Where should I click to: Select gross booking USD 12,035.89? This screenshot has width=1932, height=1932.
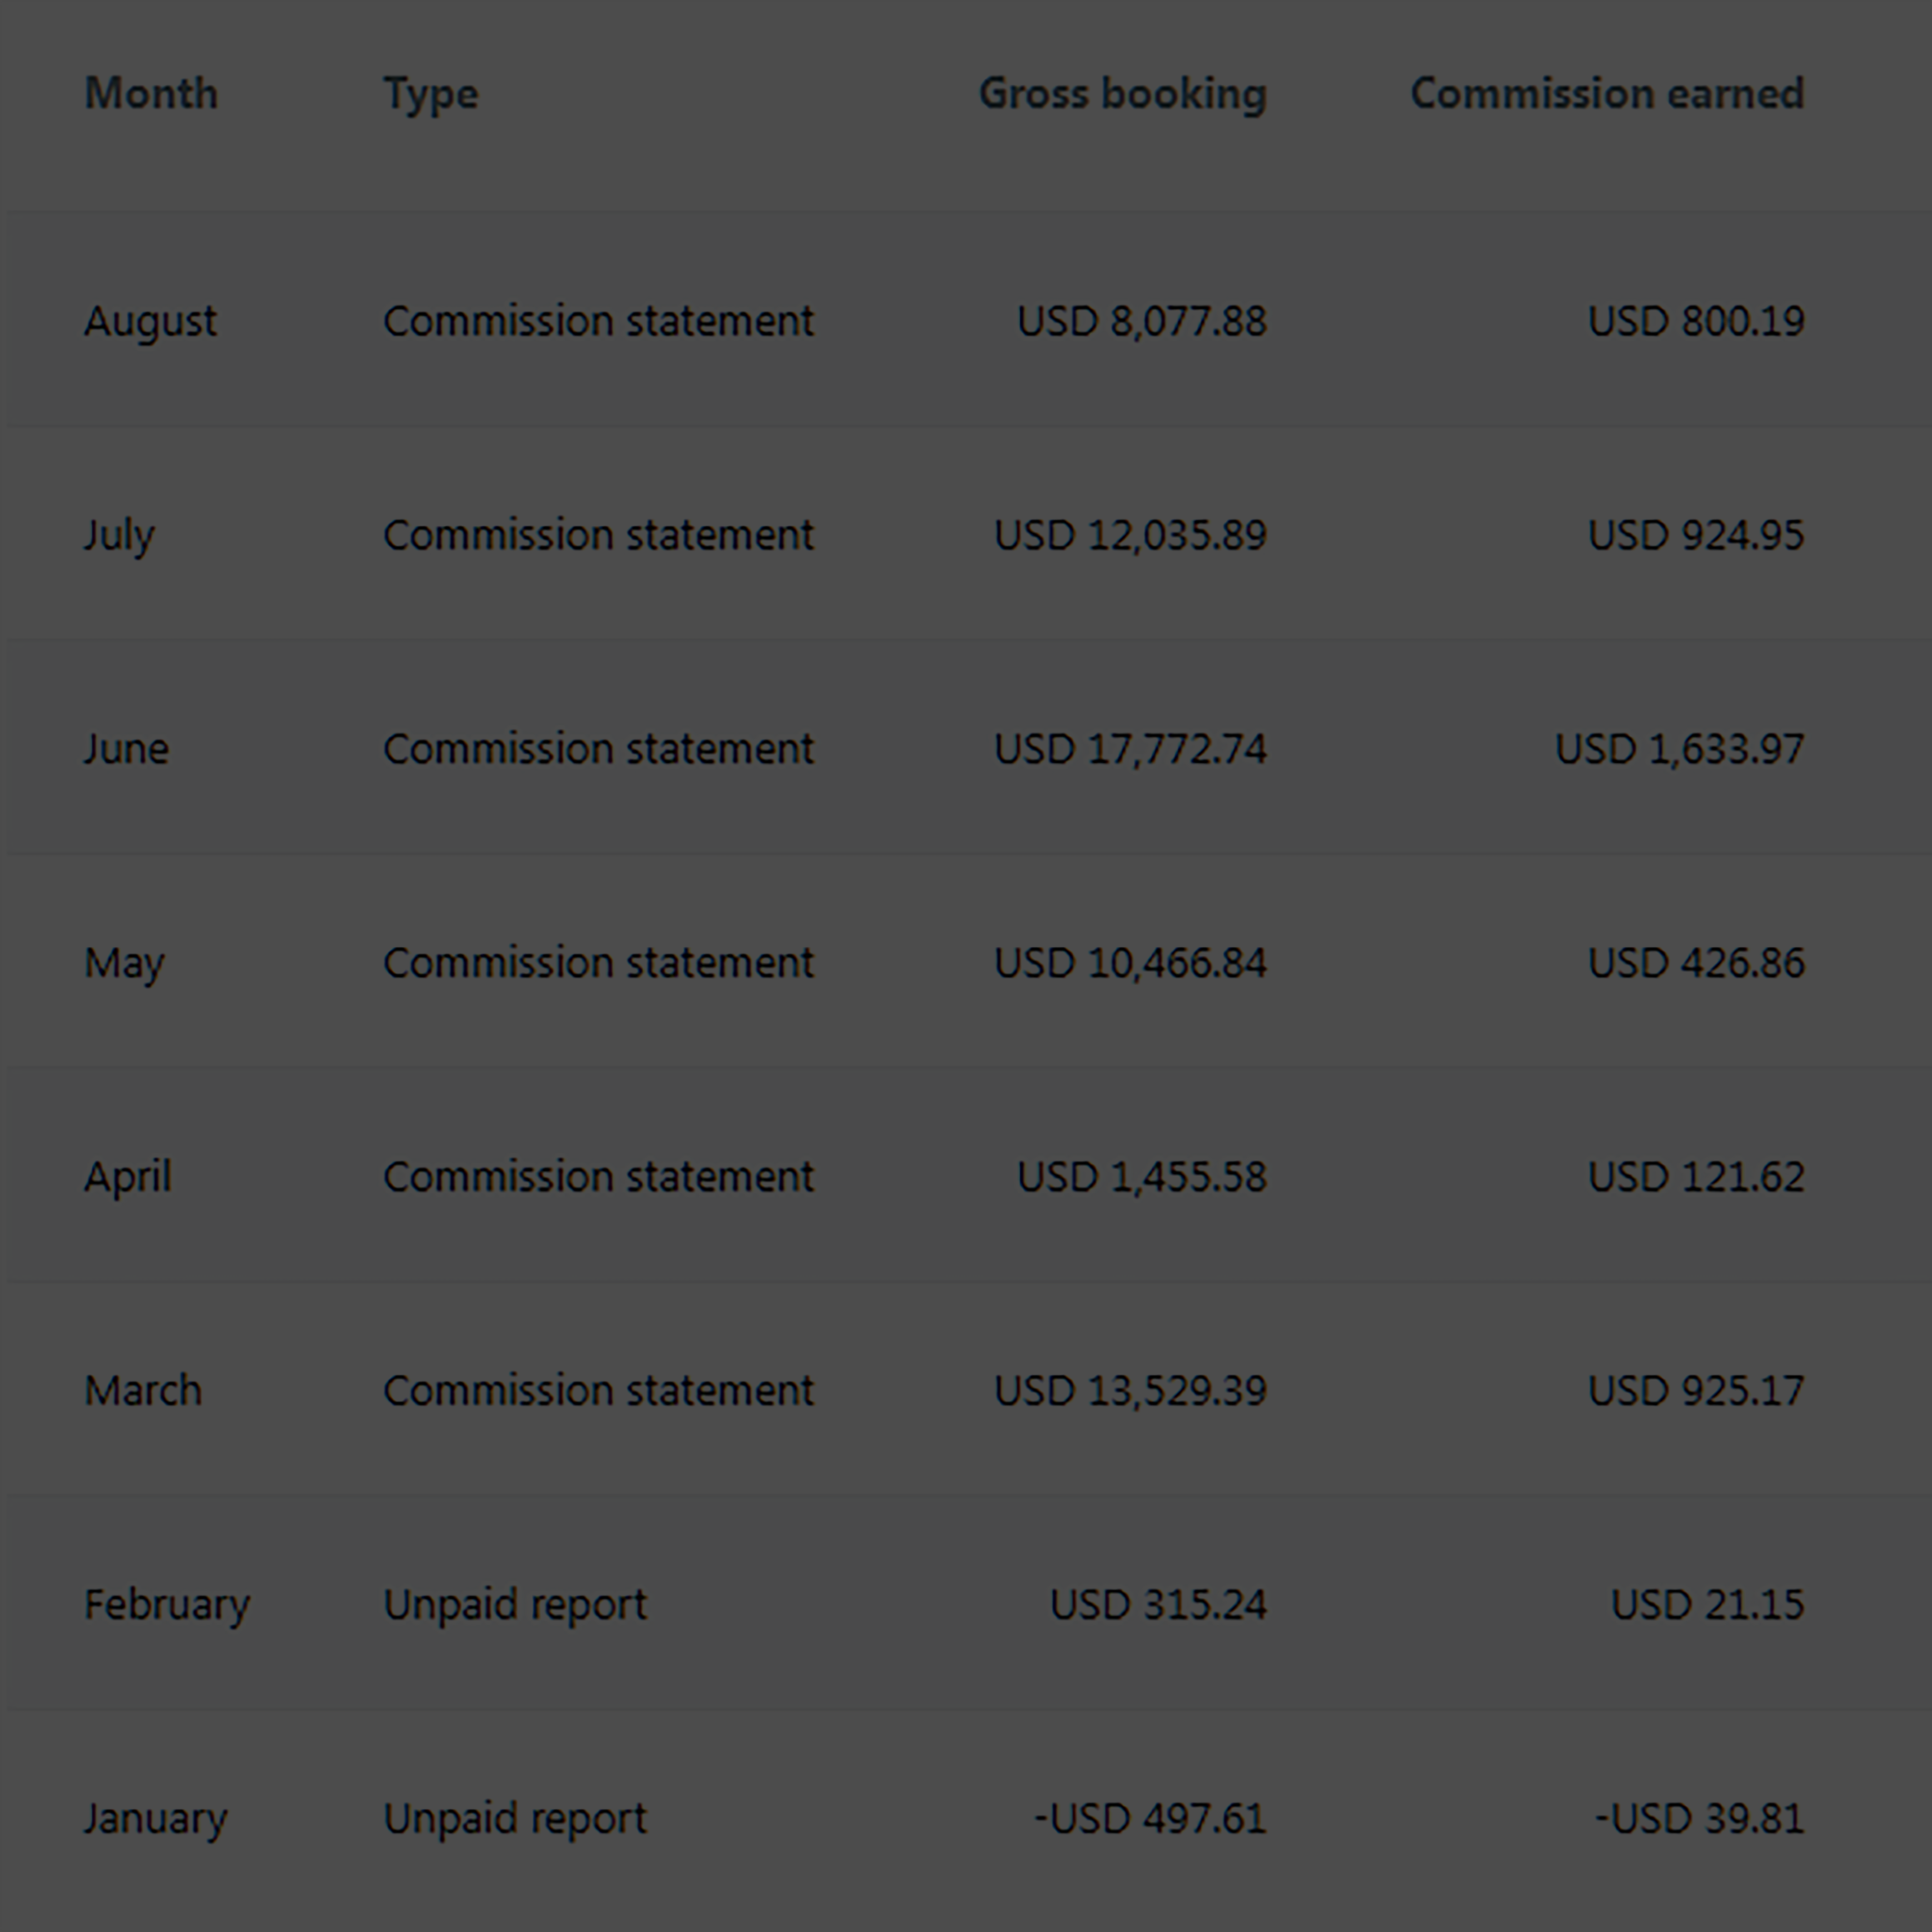(1130, 536)
